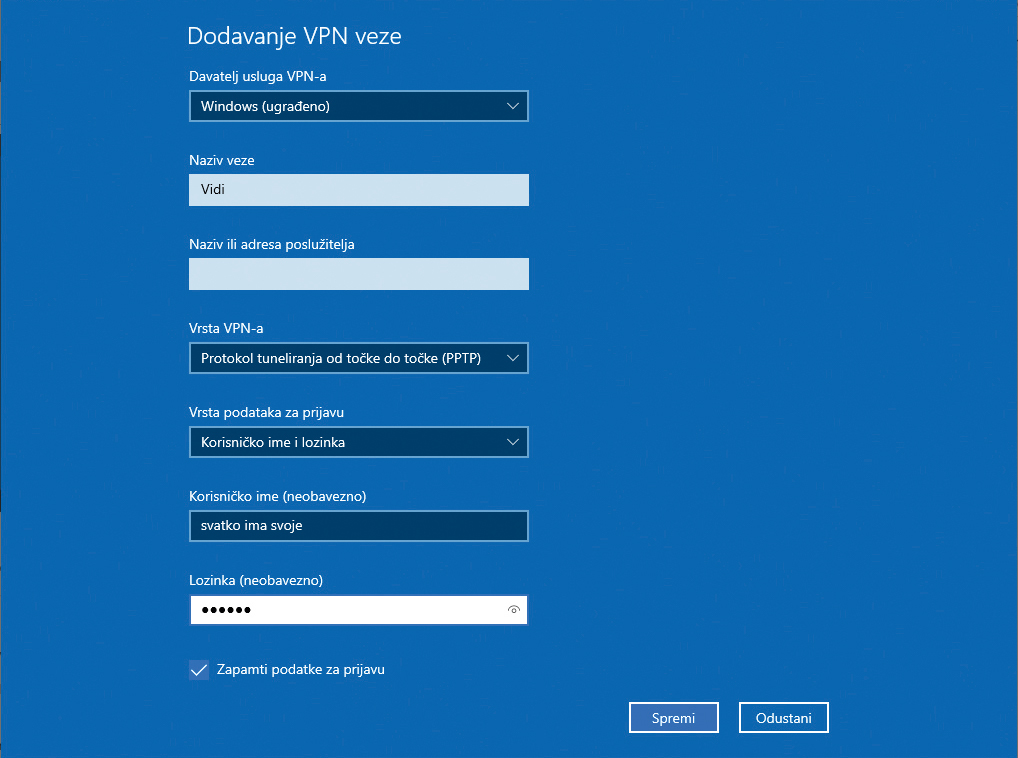This screenshot has width=1018, height=758.
Task: Cancel with the Odustani button
Action: (x=783, y=717)
